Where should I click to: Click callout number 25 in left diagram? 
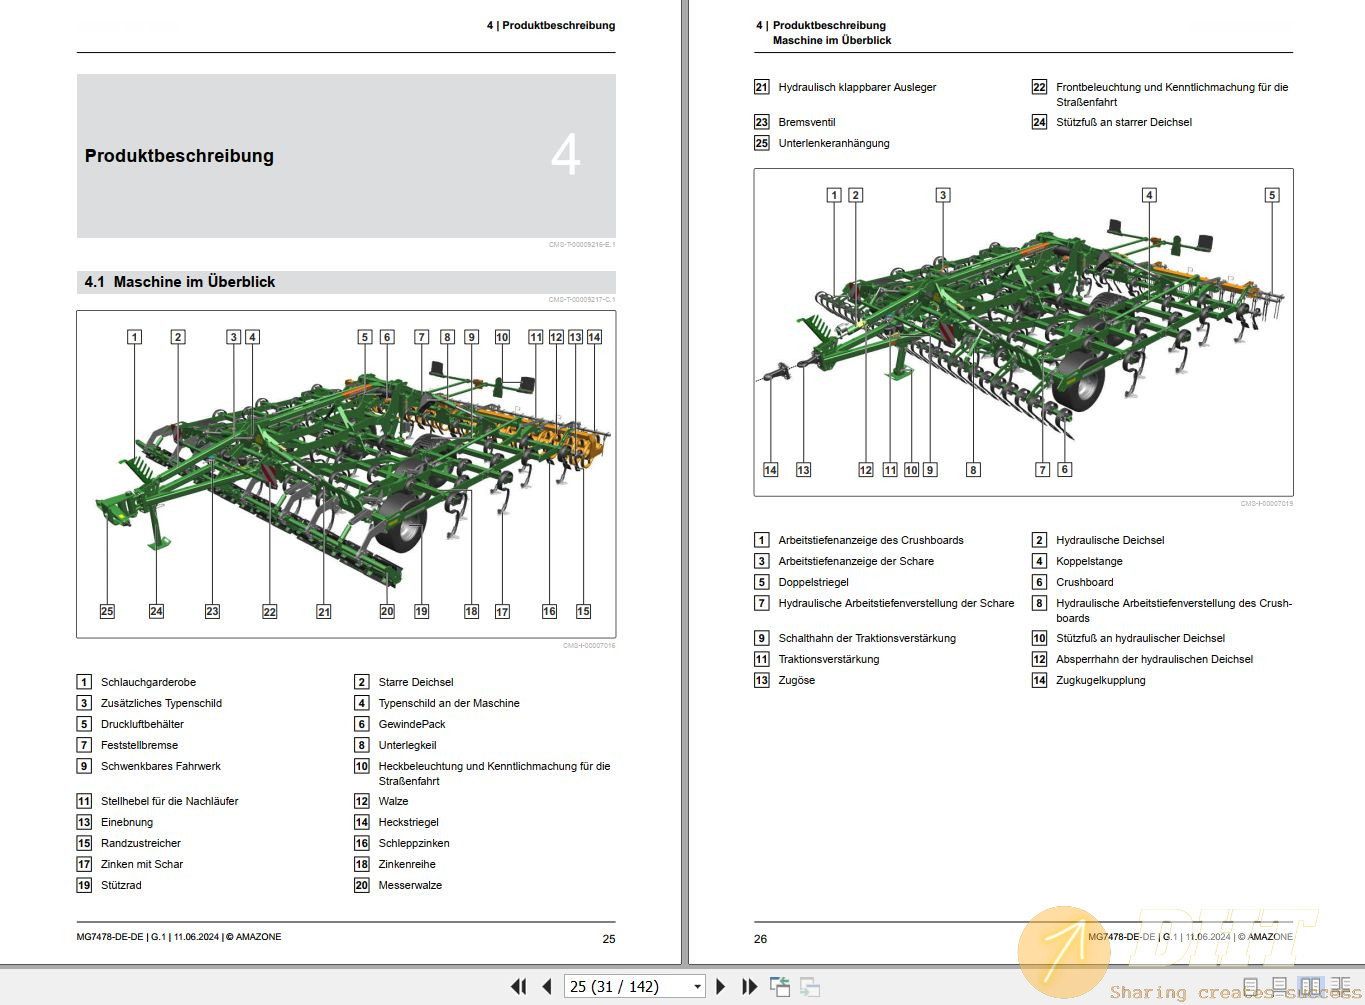107,611
